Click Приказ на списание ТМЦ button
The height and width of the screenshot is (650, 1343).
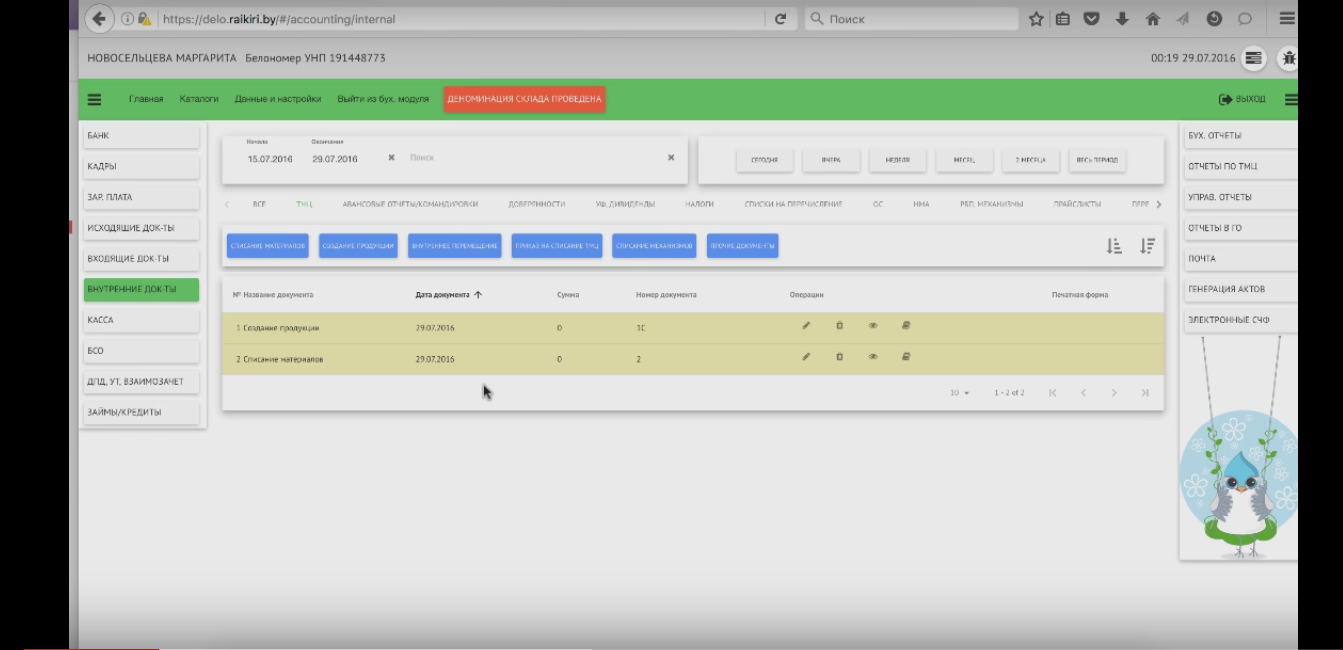(x=557, y=246)
